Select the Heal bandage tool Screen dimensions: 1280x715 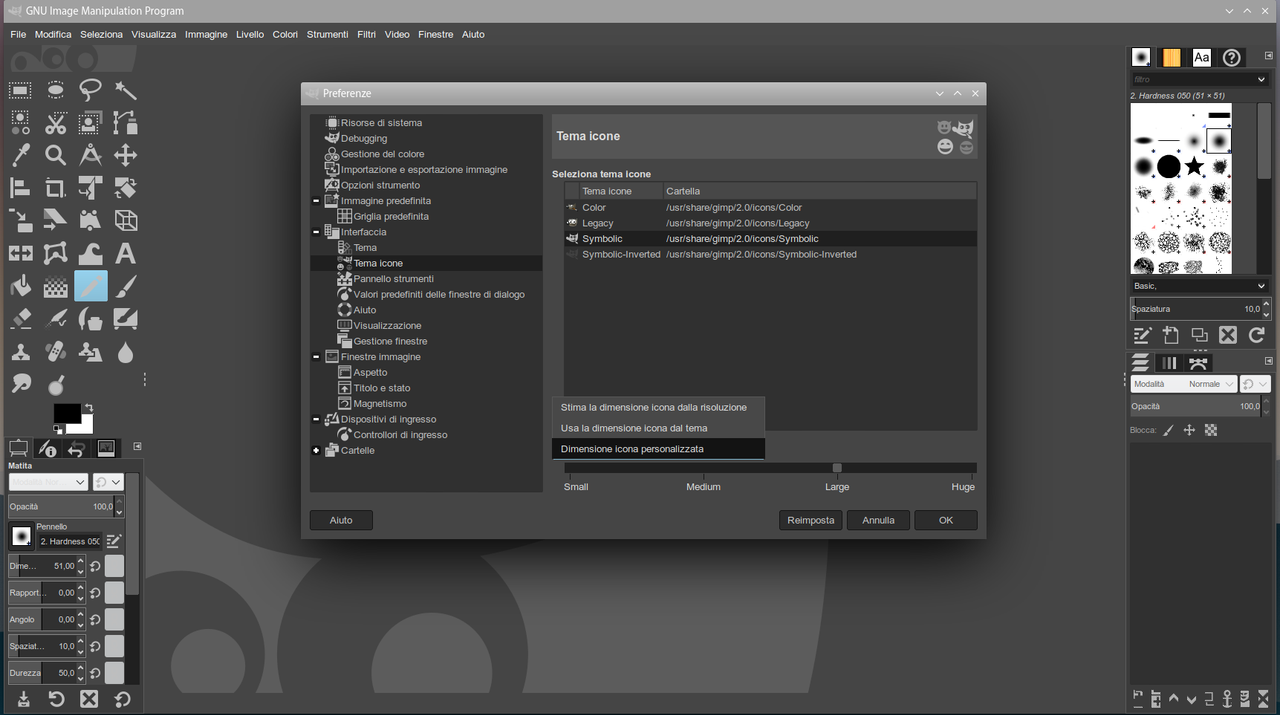coord(55,352)
